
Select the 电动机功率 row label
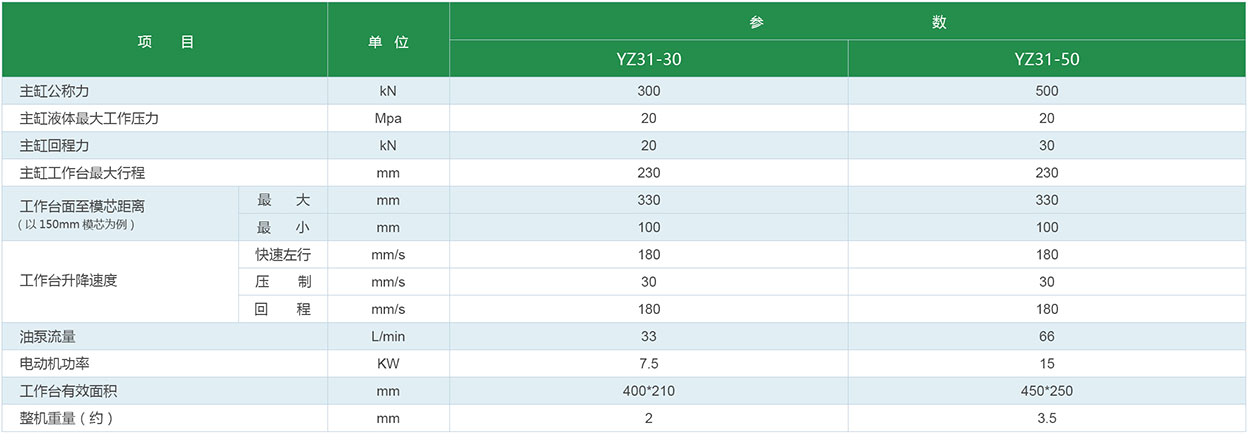56,363
